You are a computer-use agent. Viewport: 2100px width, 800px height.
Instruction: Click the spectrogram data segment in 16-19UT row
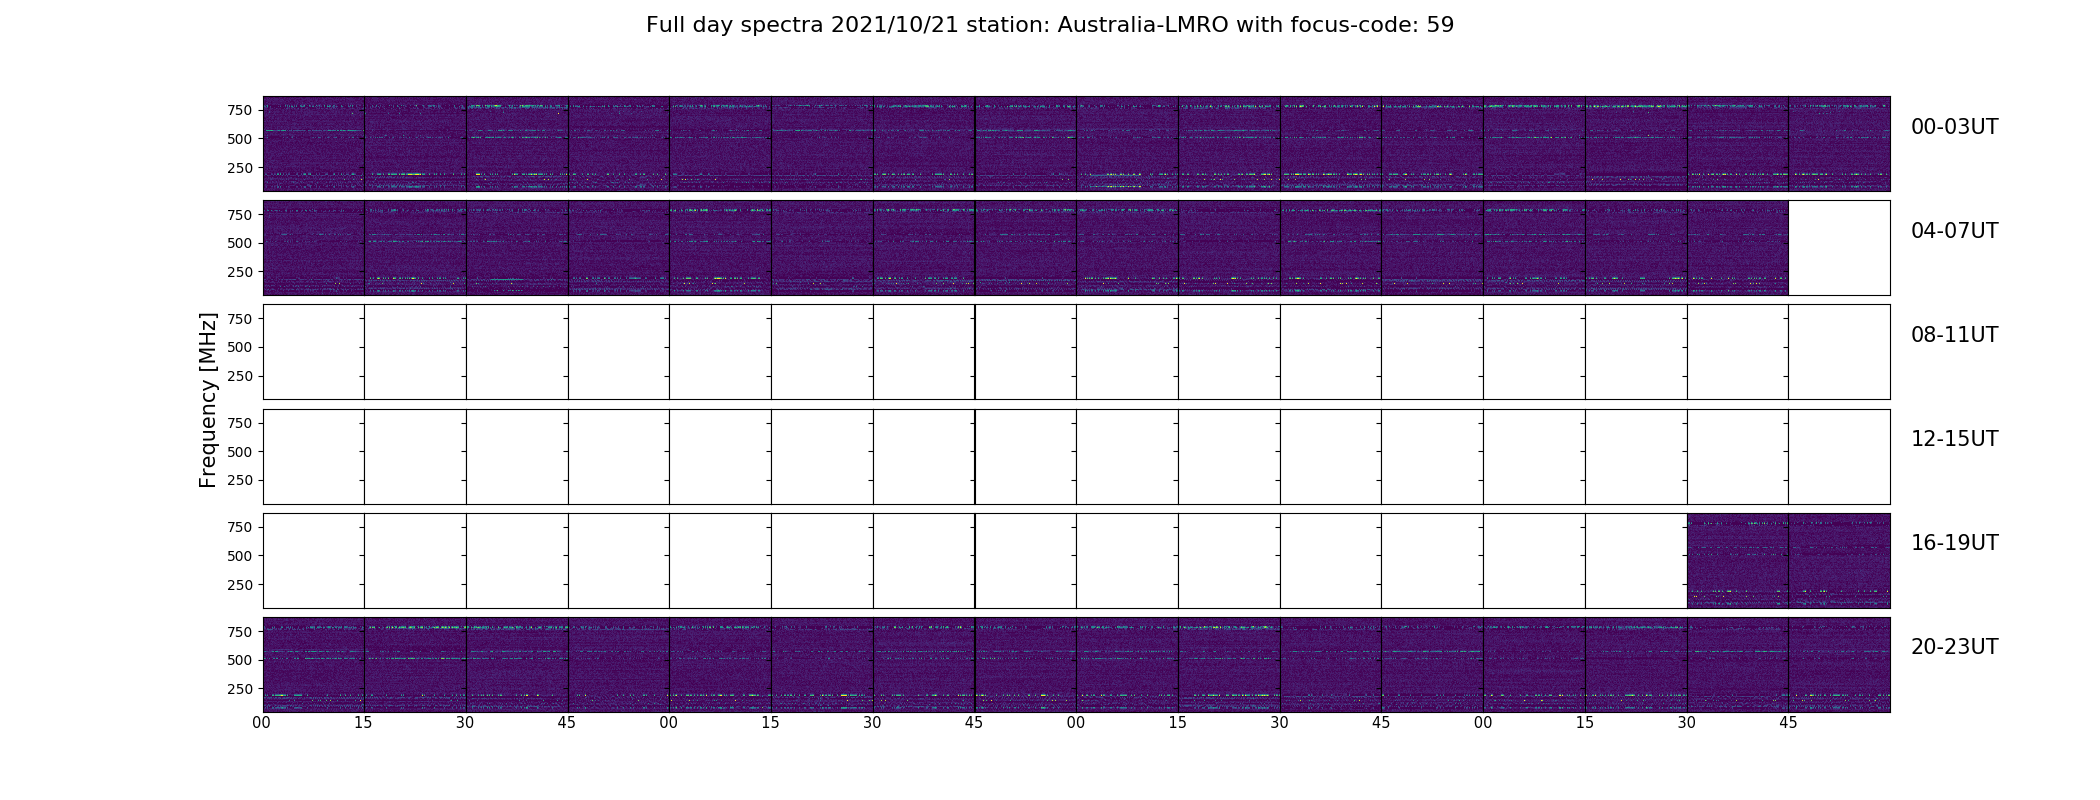tap(1788, 561)
